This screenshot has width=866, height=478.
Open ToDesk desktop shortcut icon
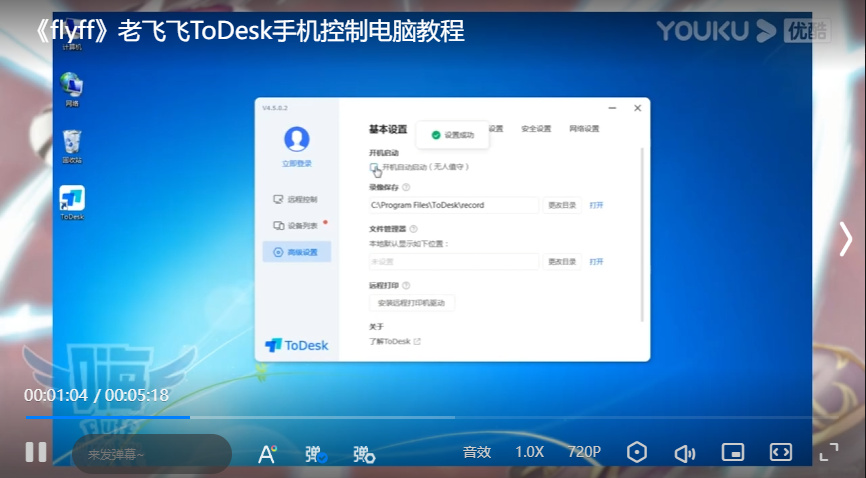(72, 203)
